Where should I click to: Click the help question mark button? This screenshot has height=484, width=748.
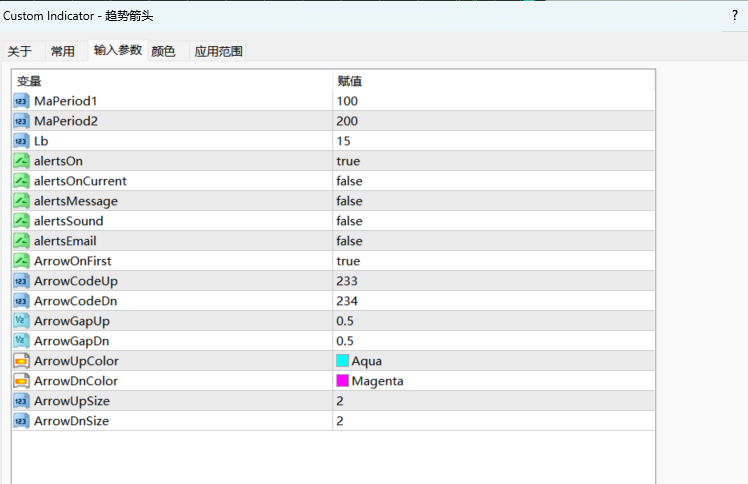735,16
